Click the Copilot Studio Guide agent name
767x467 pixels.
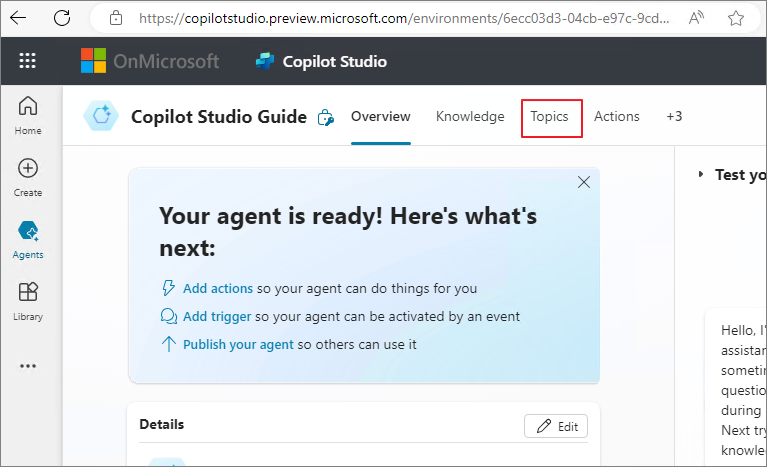pos(219,117)
